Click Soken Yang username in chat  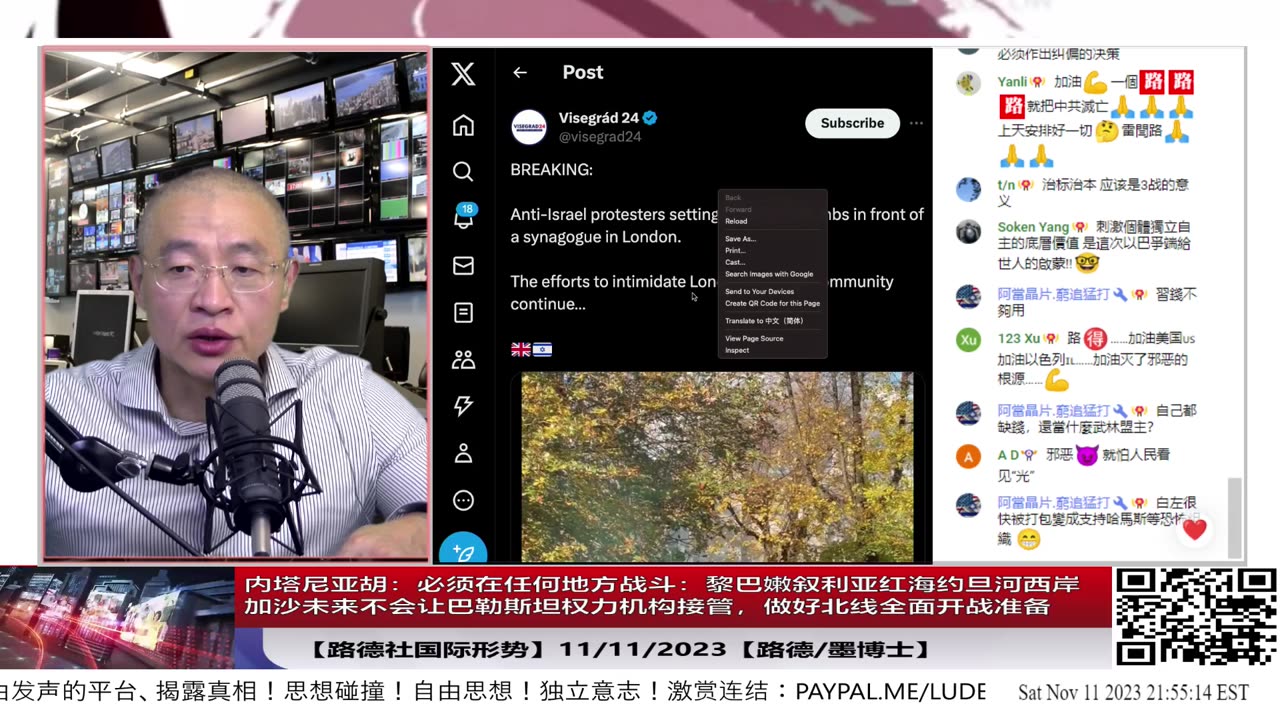coord(1033,227)
